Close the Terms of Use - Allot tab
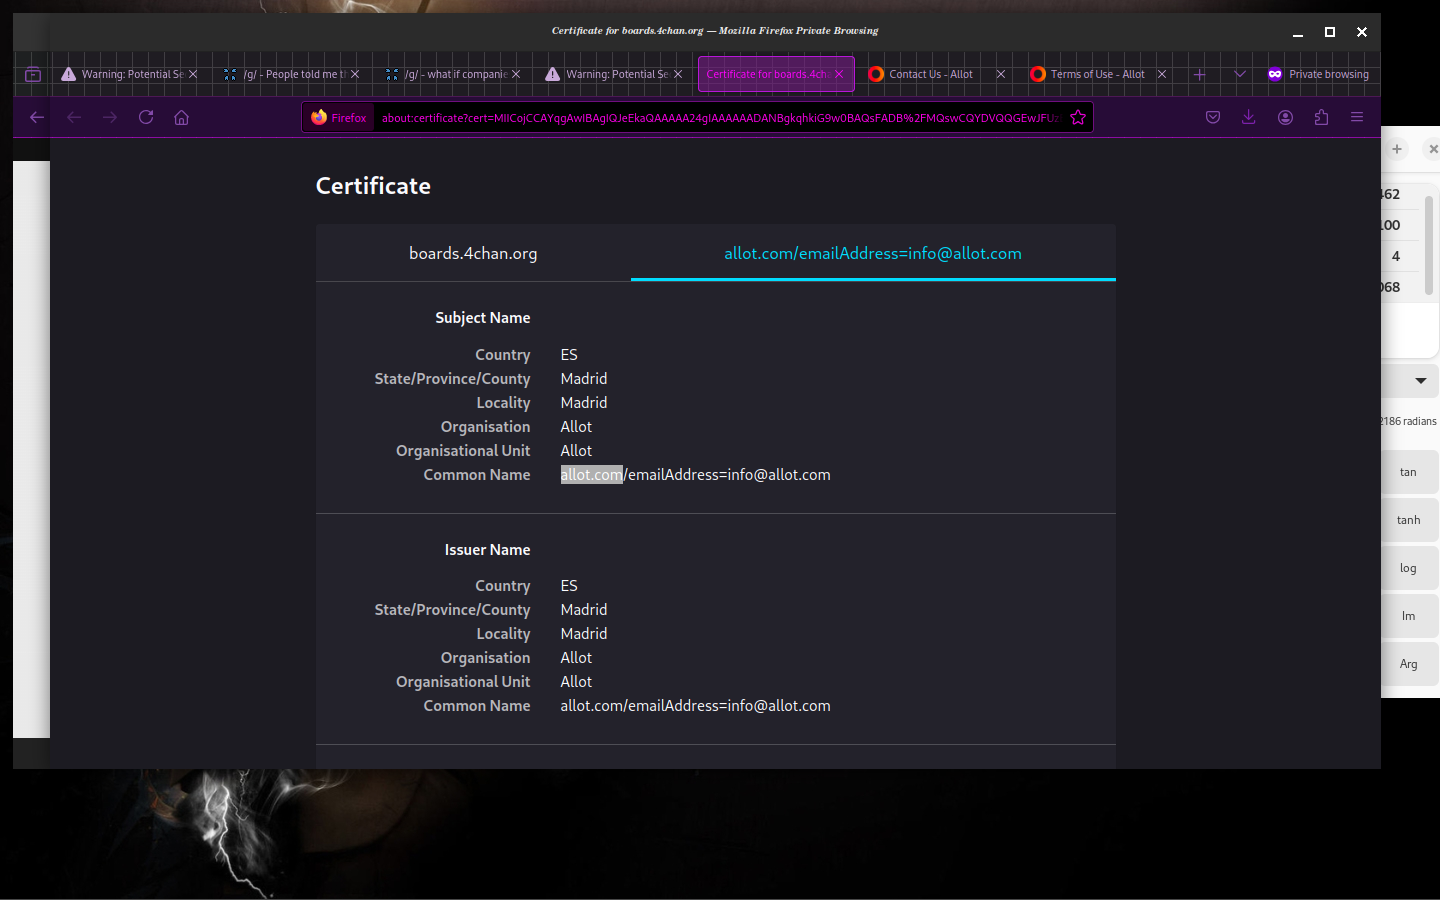This screenshot has width=1440, height=900. tap(1162, 74)
